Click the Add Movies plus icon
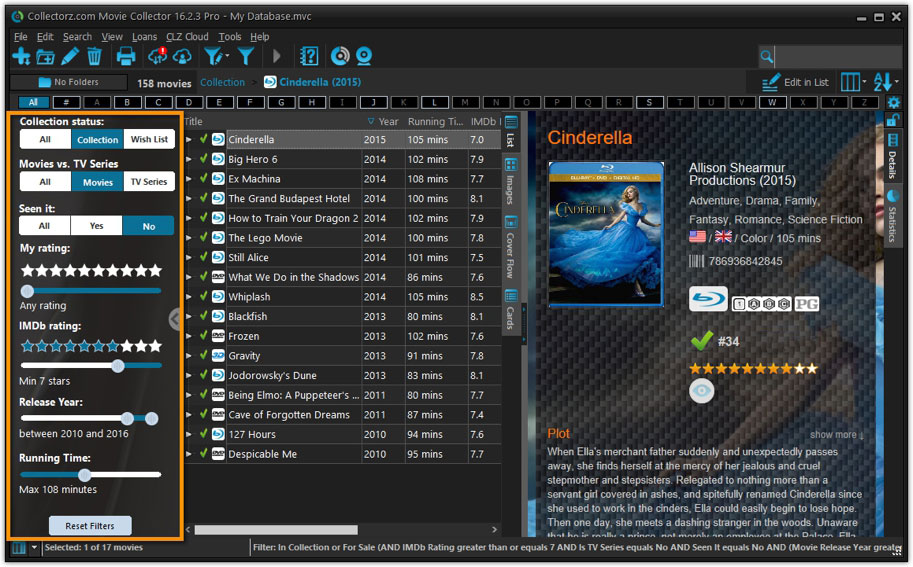The height and width of the screenshot is (567, 913). (x=22, y=56)
